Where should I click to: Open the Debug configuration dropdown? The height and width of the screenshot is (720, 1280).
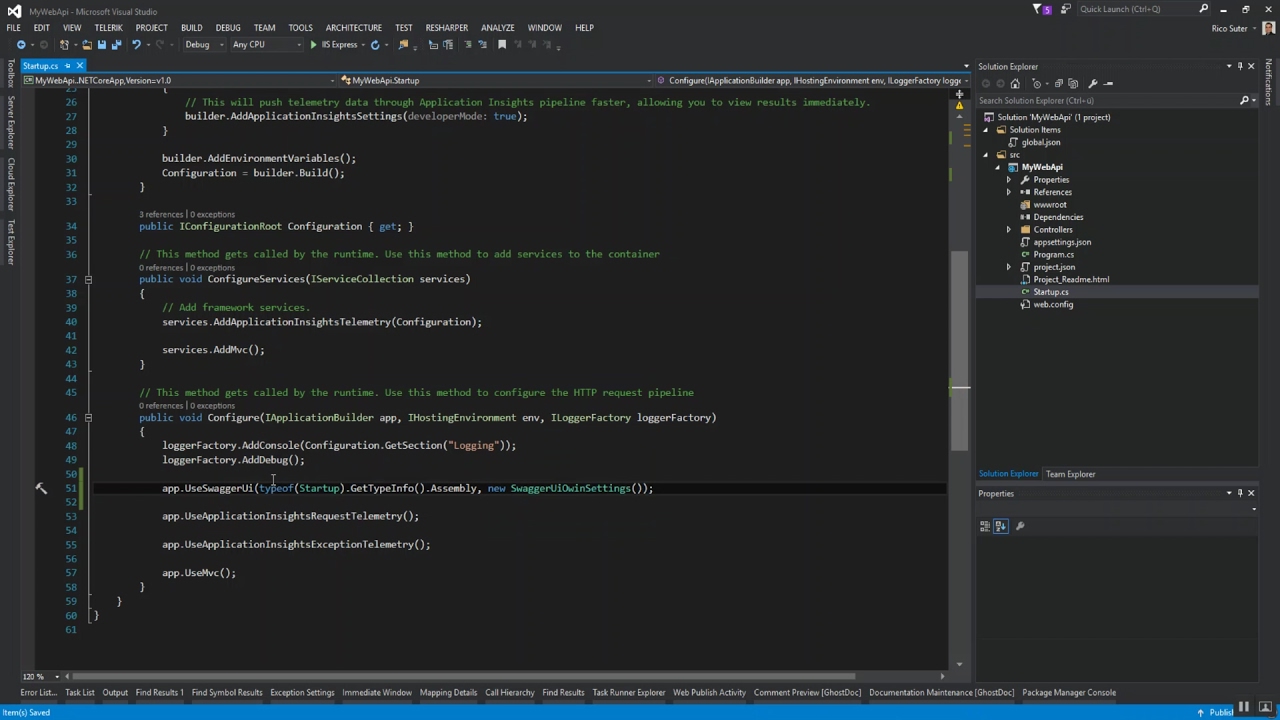[x=204, y=45]
